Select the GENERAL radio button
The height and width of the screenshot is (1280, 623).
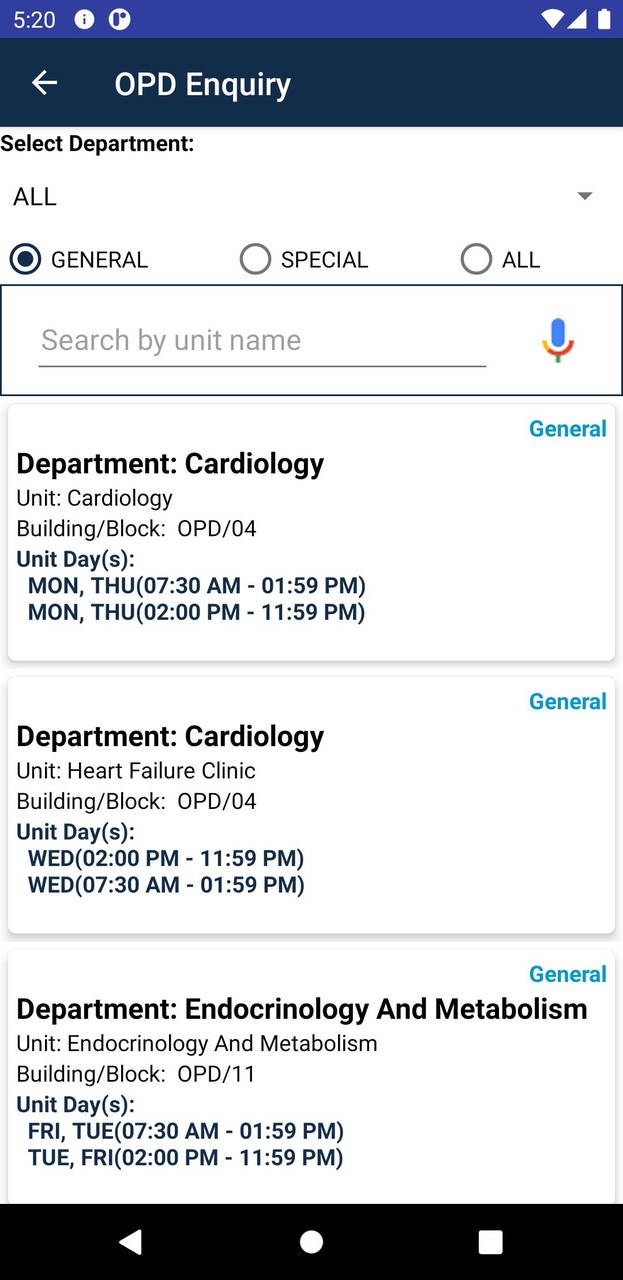point(24,259)
